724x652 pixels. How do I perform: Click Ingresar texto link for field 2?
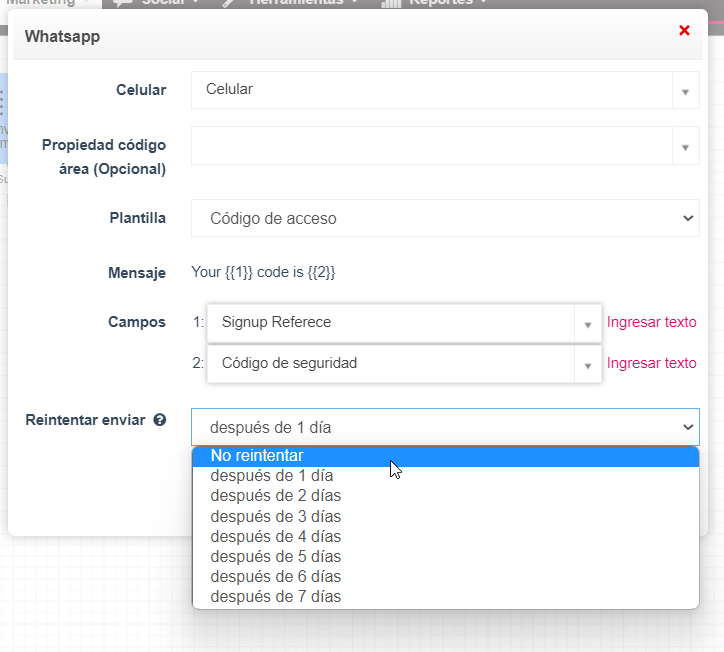click(x=652, y=363)
